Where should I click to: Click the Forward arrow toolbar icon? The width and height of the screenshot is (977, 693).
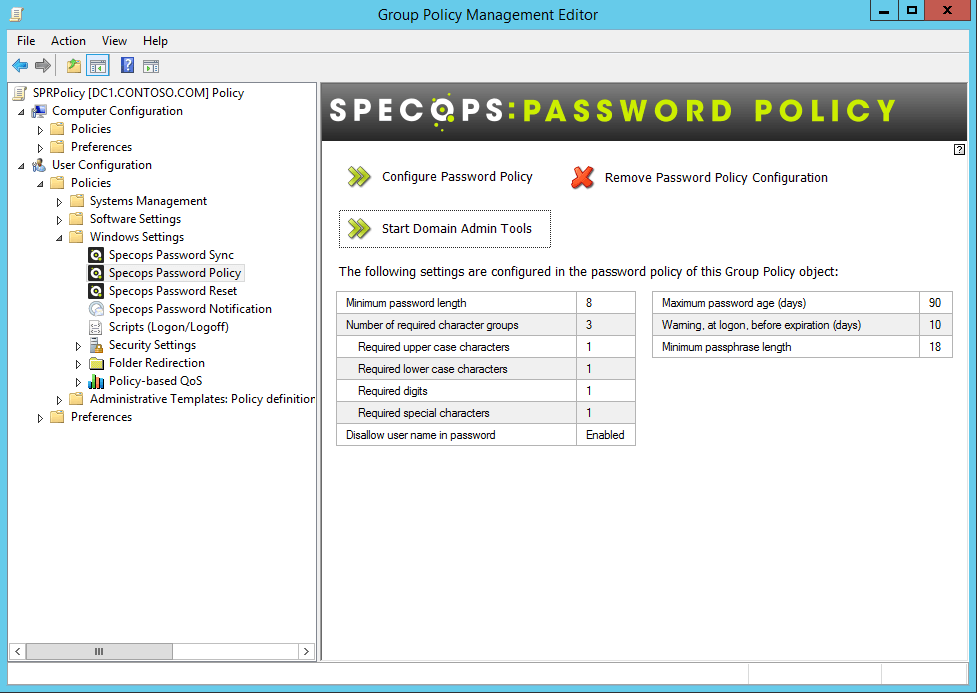pos(43,65)
